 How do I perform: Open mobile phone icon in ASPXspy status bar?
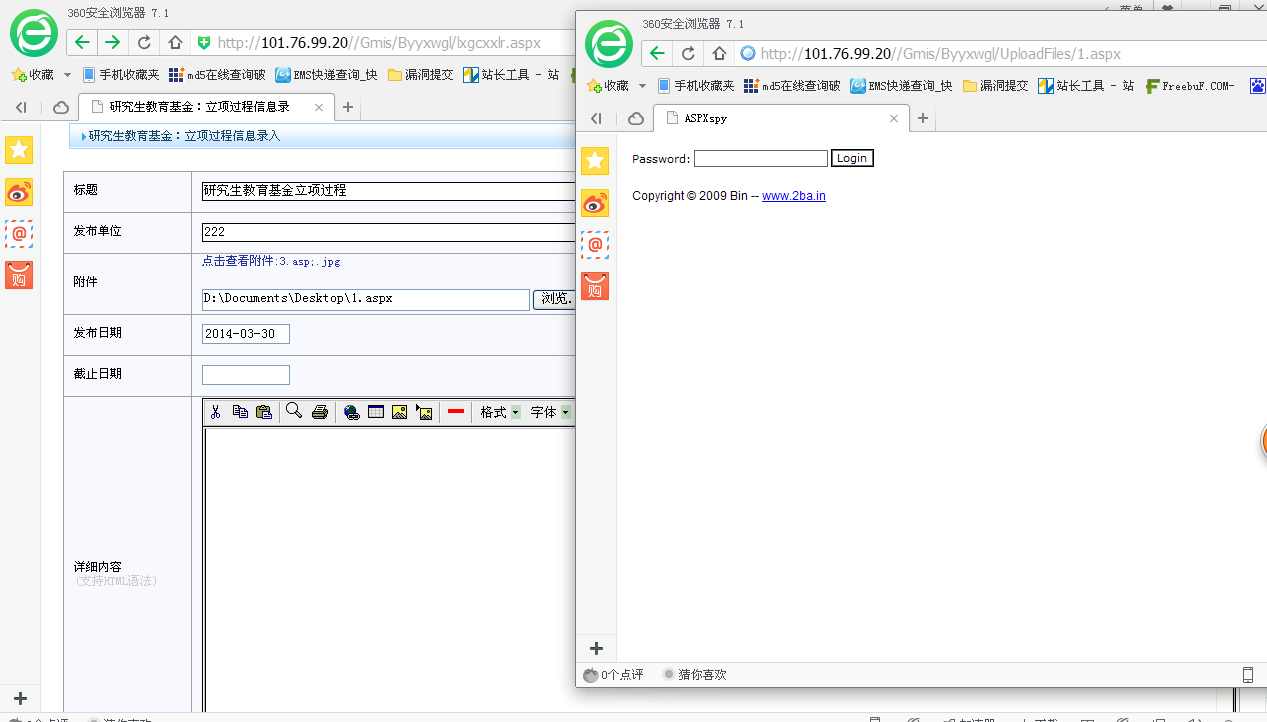tap(1247, 675)
